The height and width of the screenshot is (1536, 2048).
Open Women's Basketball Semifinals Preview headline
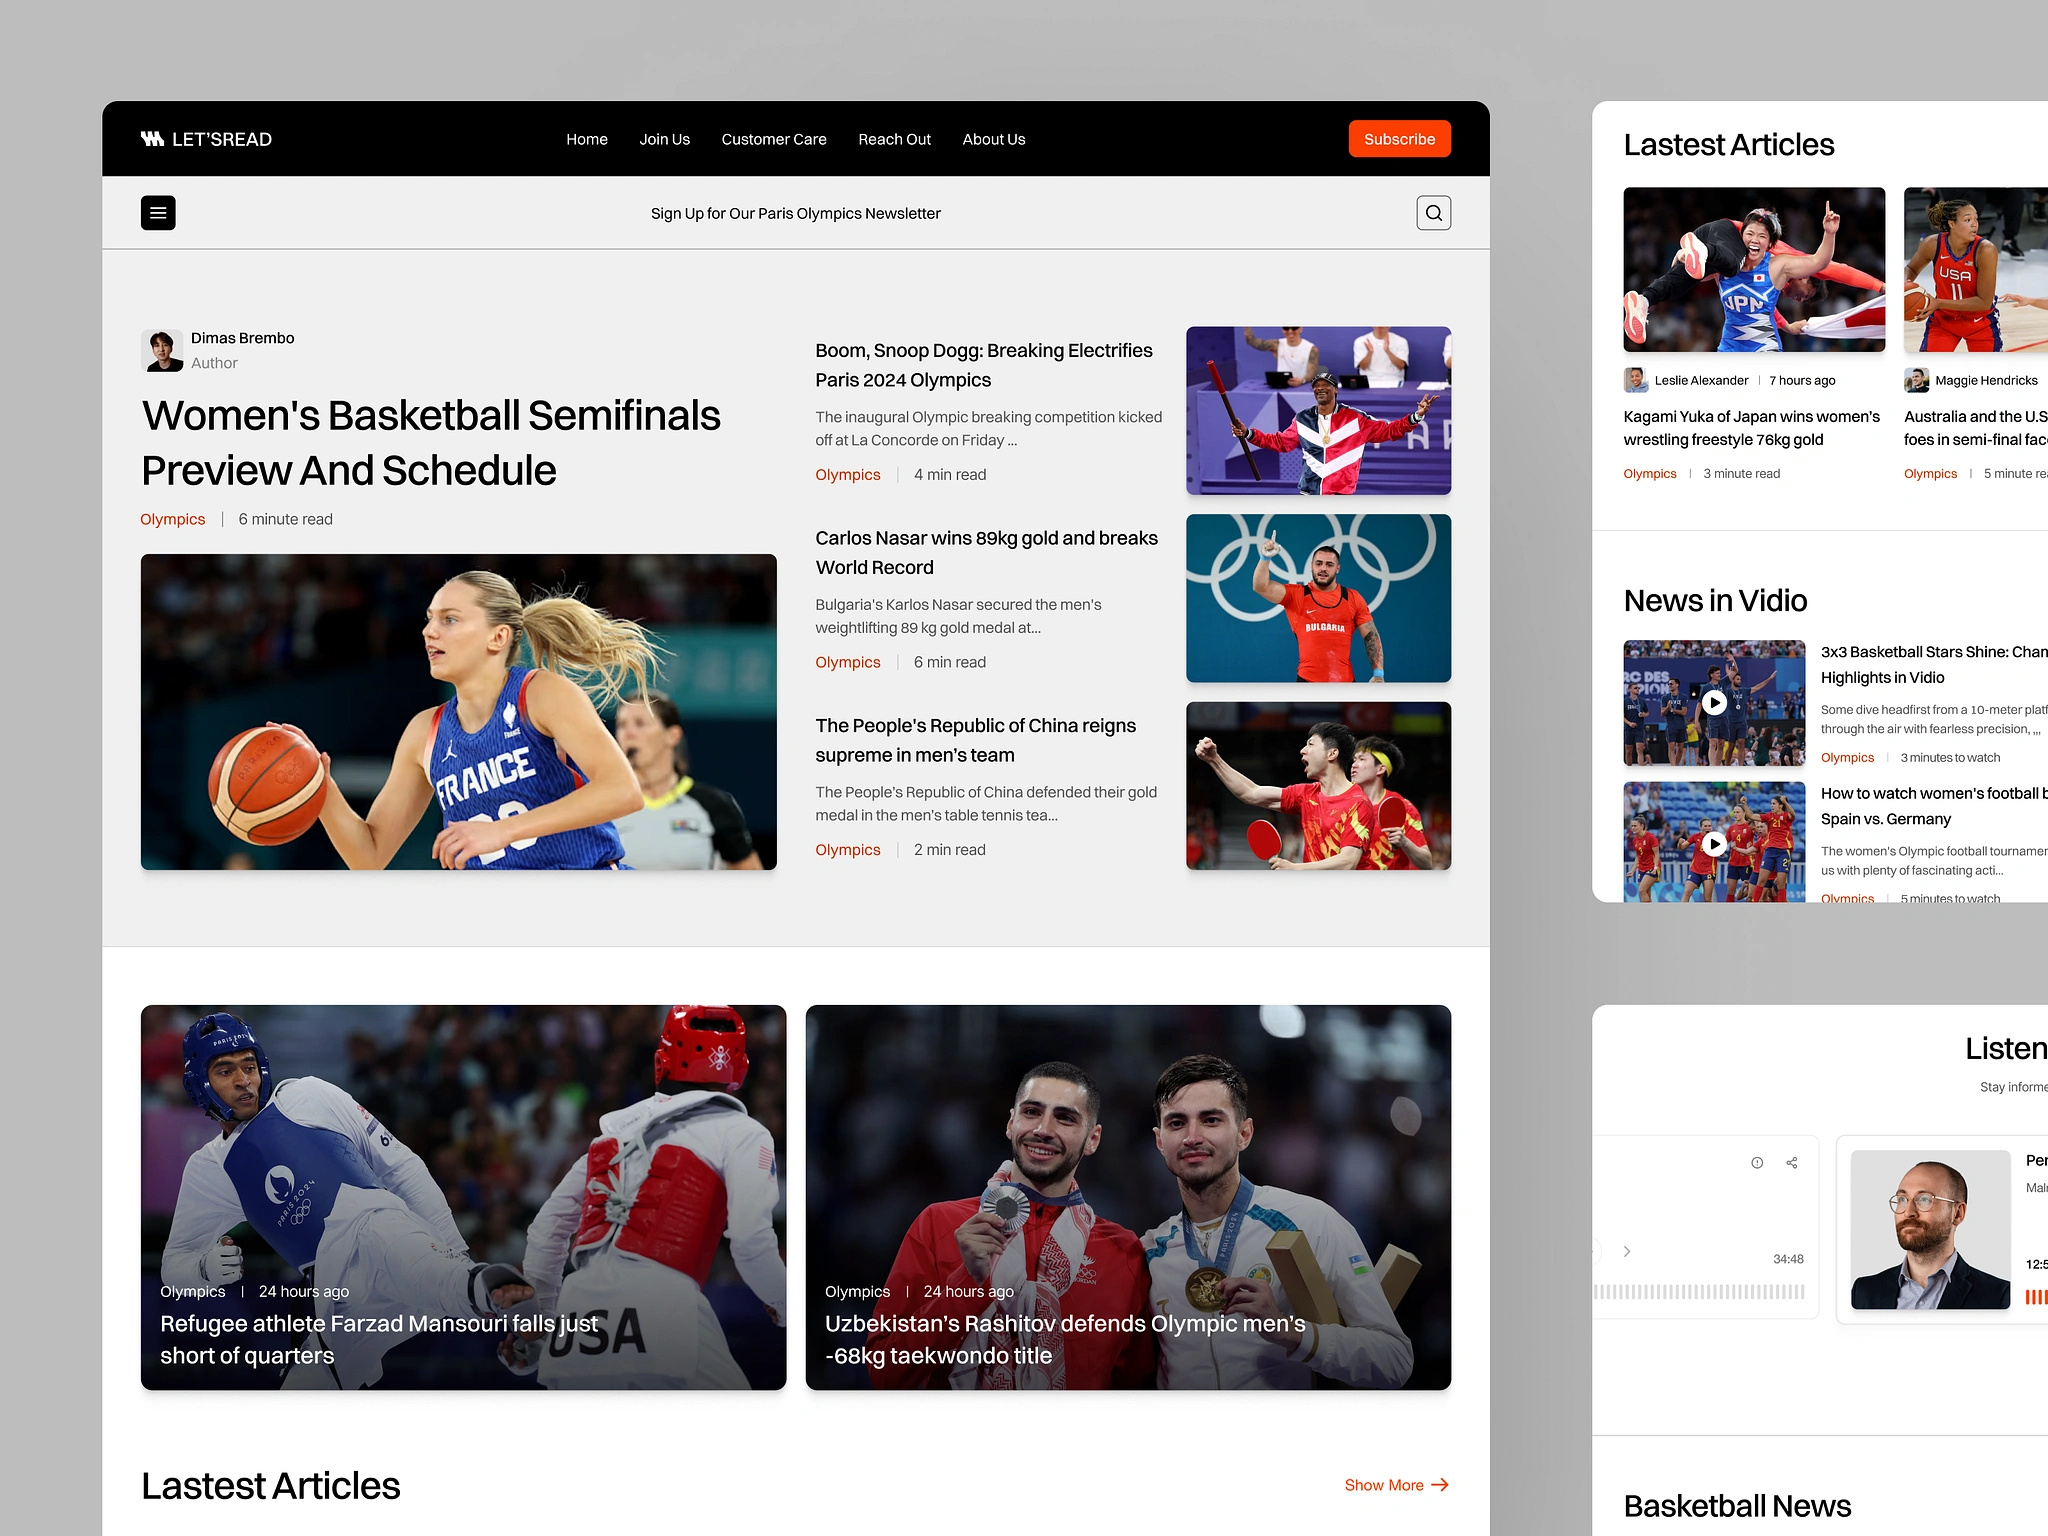pos(431,443)
